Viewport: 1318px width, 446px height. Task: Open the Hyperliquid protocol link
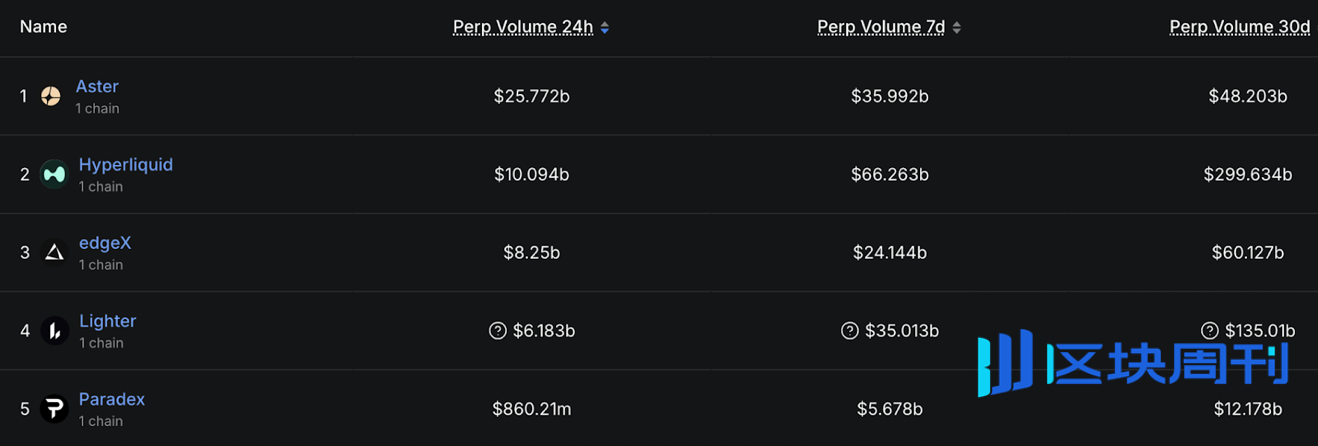click(x=126, y=164)
